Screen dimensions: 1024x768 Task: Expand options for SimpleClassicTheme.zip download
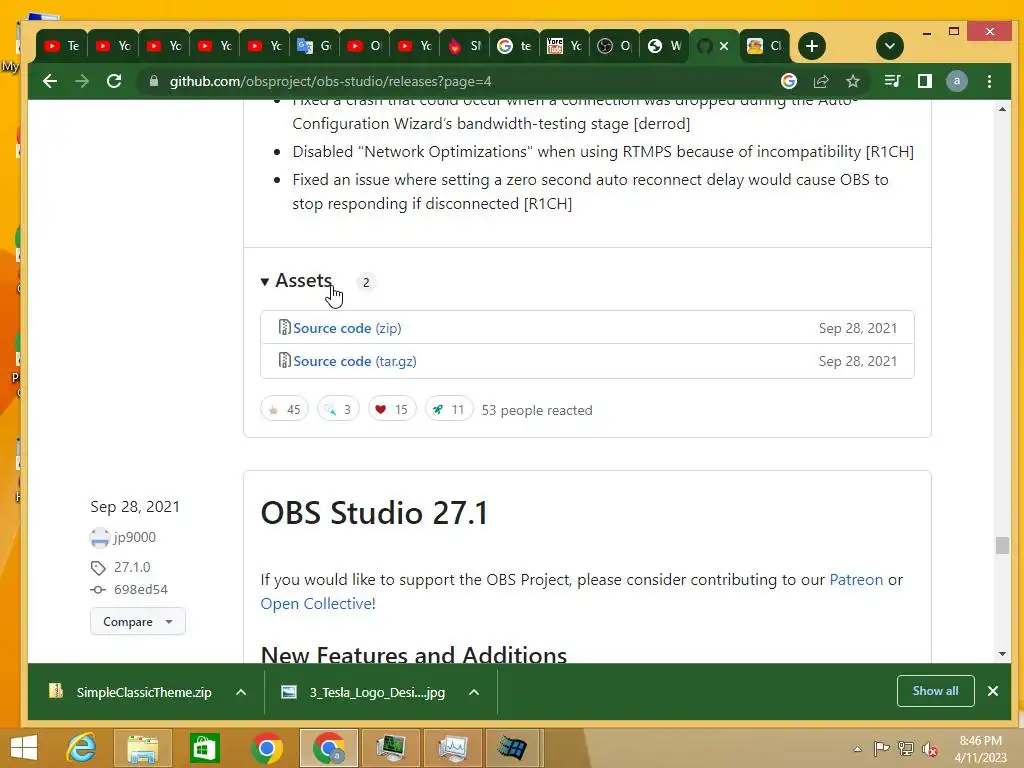[241, 692]
